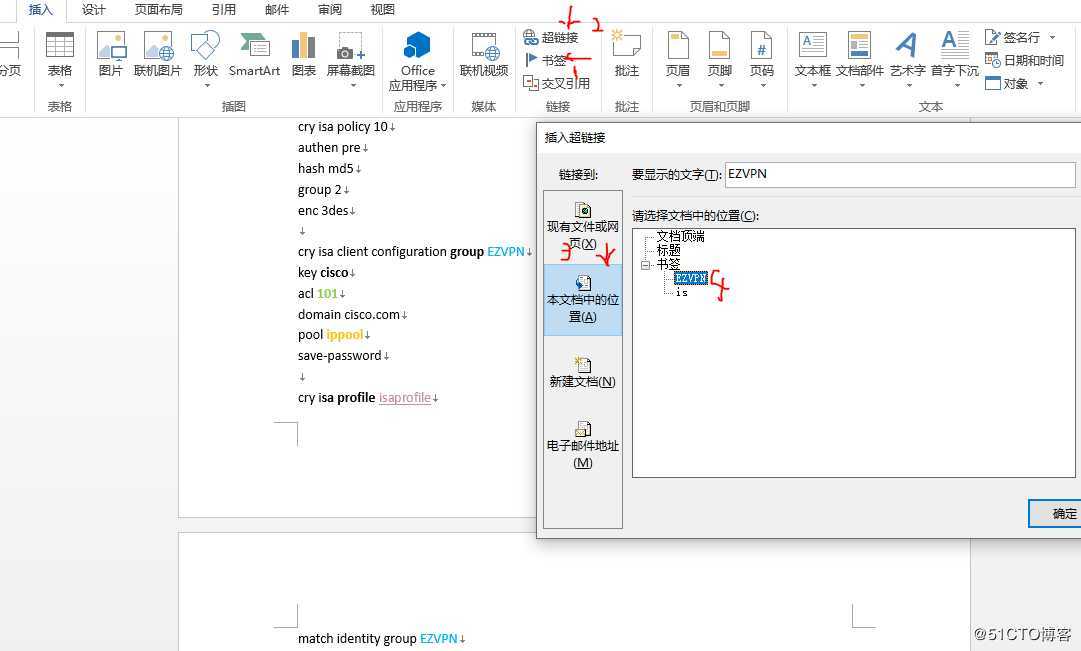Expand the Signature Line dropdown arrow
Viewport: 1081px width, 651px height.
tap(1052, 37)
